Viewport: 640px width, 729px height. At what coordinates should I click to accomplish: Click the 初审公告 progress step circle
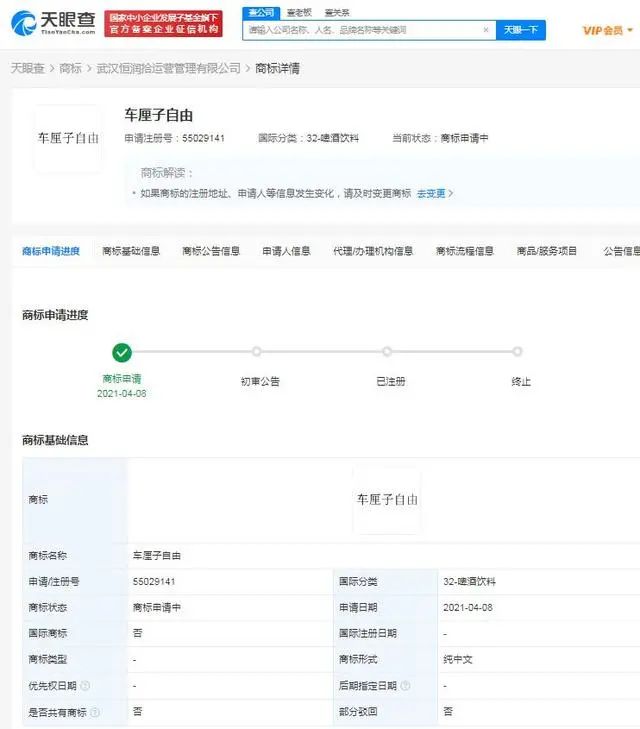click(x=257, y=352)
